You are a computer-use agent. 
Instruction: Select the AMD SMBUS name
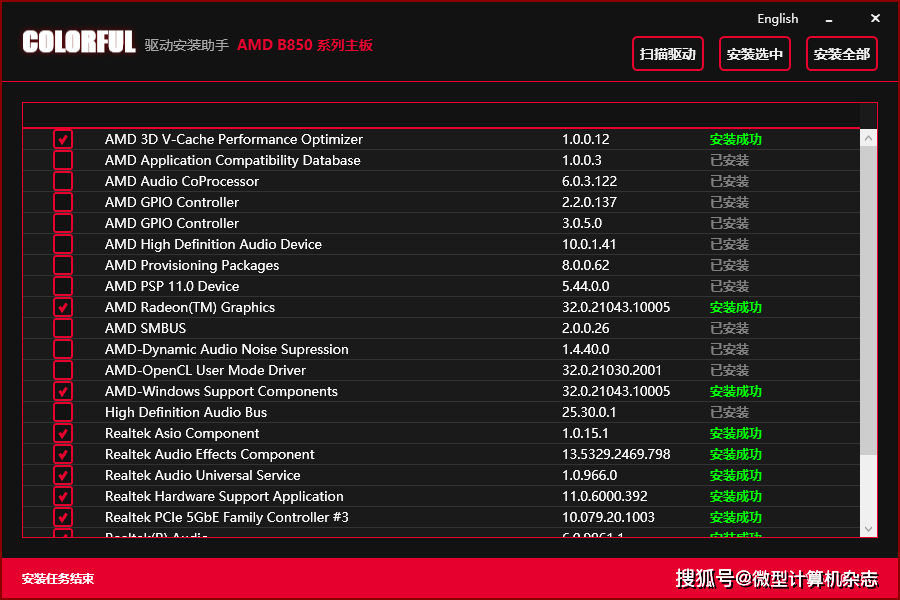coord(145,328)
